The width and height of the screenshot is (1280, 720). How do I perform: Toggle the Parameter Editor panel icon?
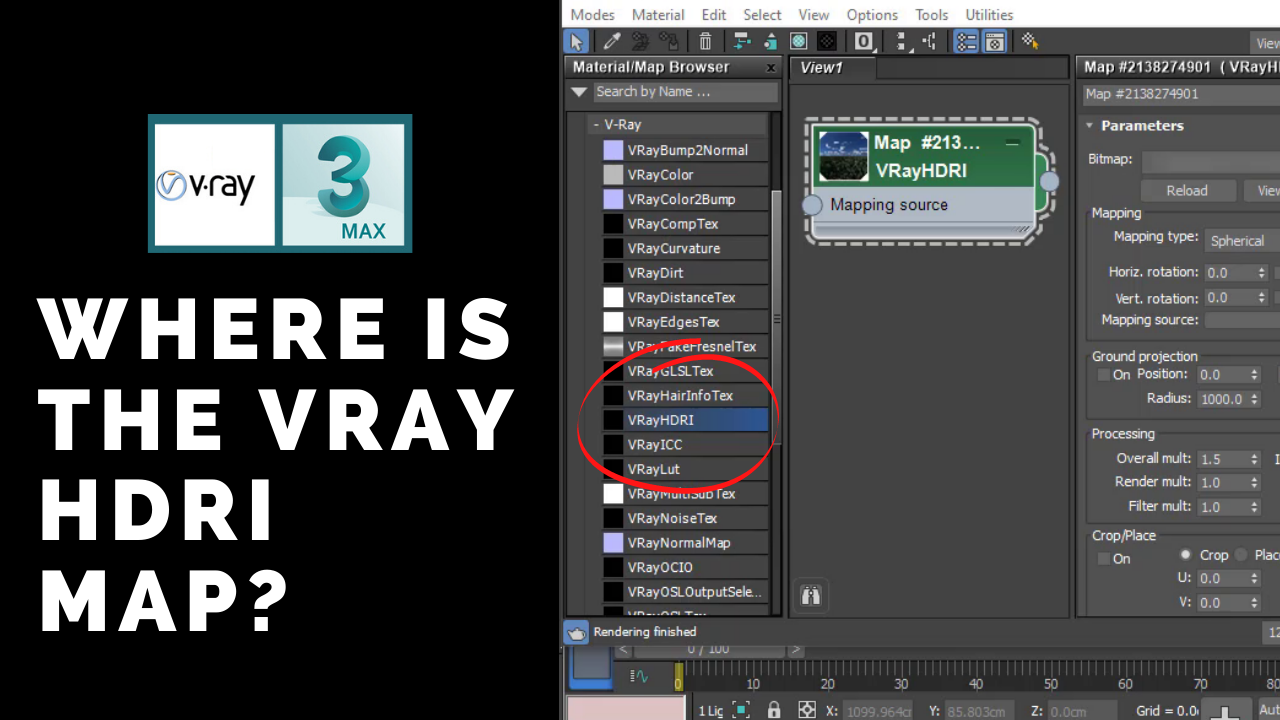[x=994, y=41]
